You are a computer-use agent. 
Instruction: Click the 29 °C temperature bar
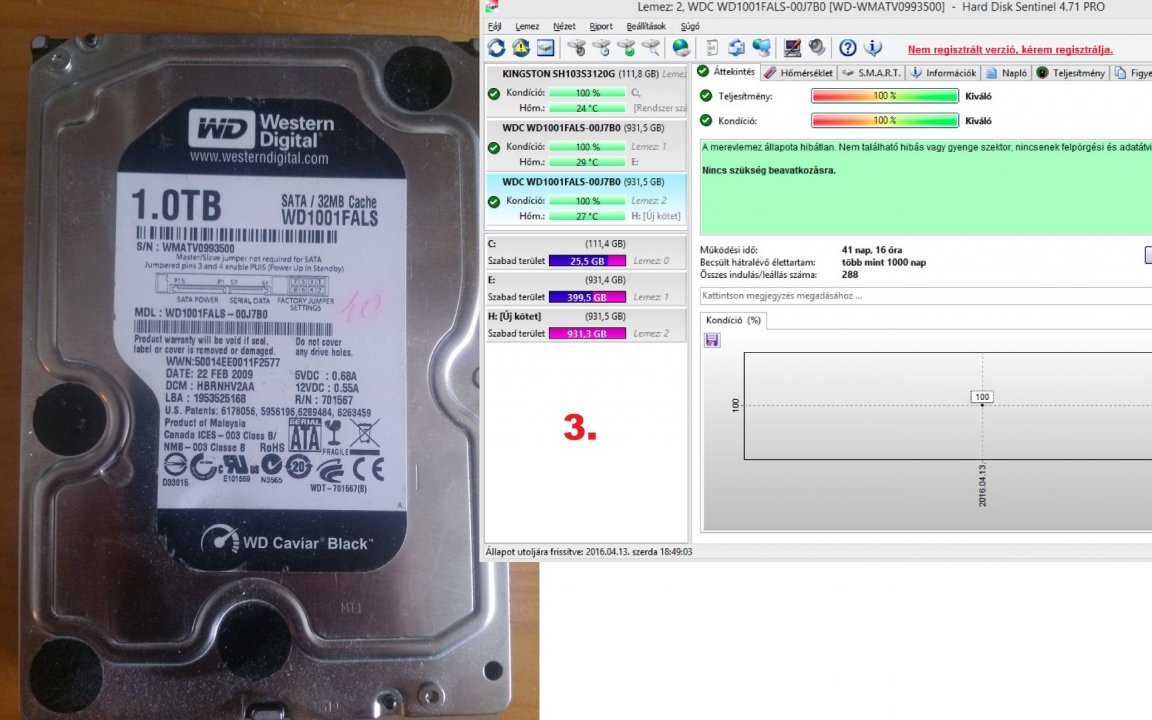(x=587, y=162)
